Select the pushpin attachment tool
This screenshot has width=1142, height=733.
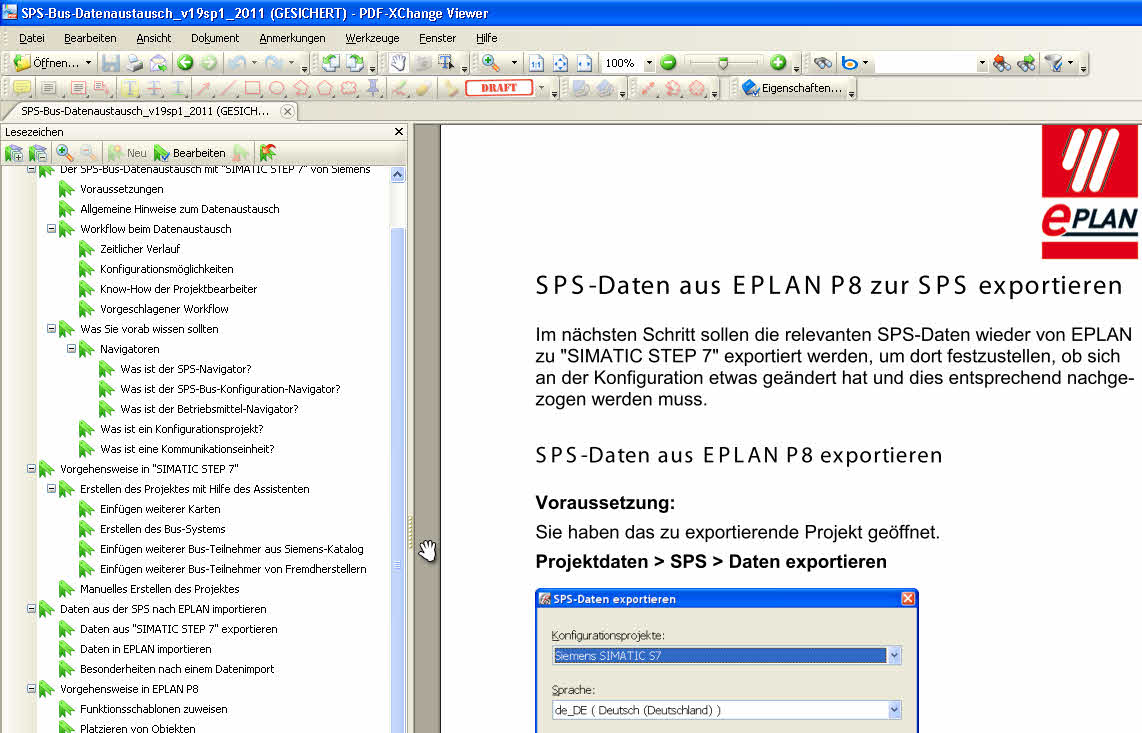click(x=373, y=88)
